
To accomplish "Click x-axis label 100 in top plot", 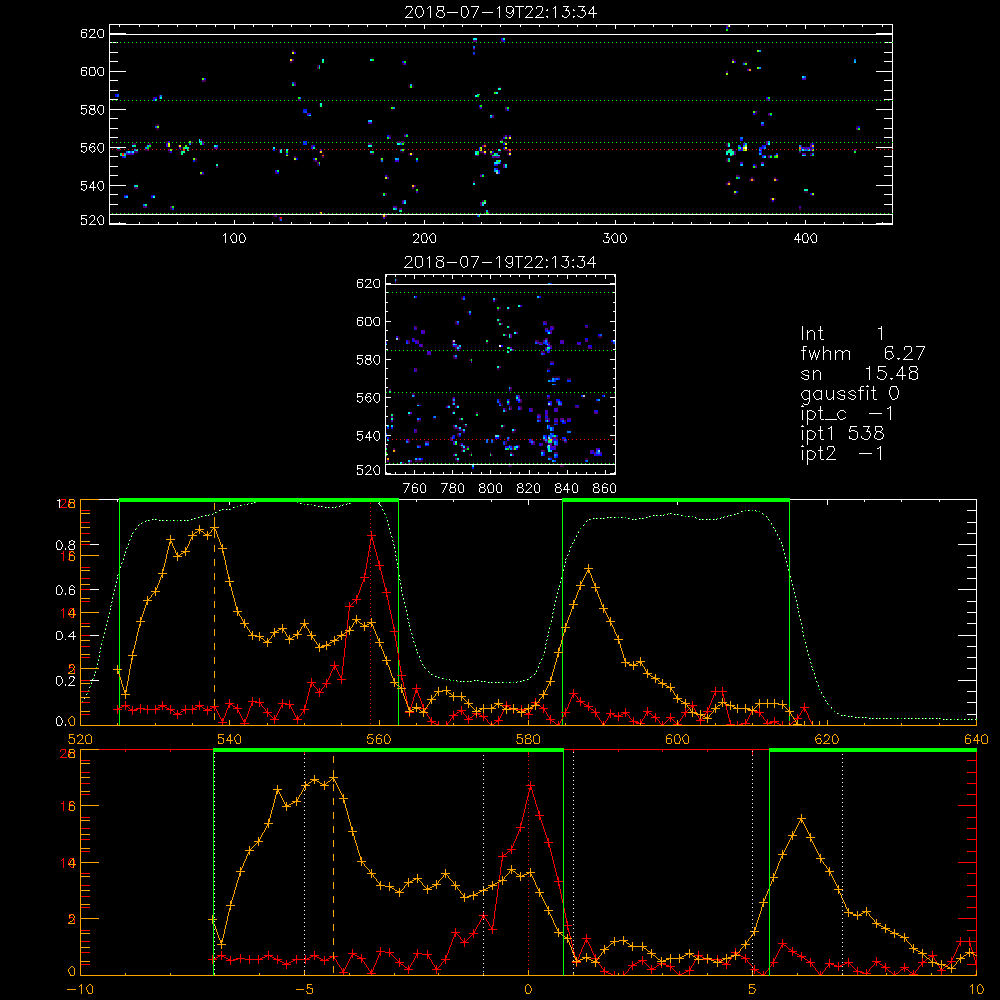I will point(234,239).
